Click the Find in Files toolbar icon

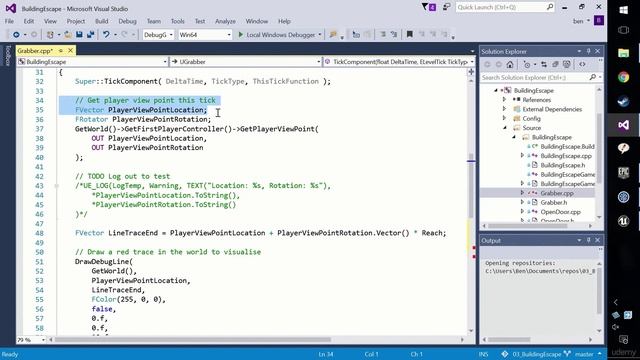click(x=333, y=35)
